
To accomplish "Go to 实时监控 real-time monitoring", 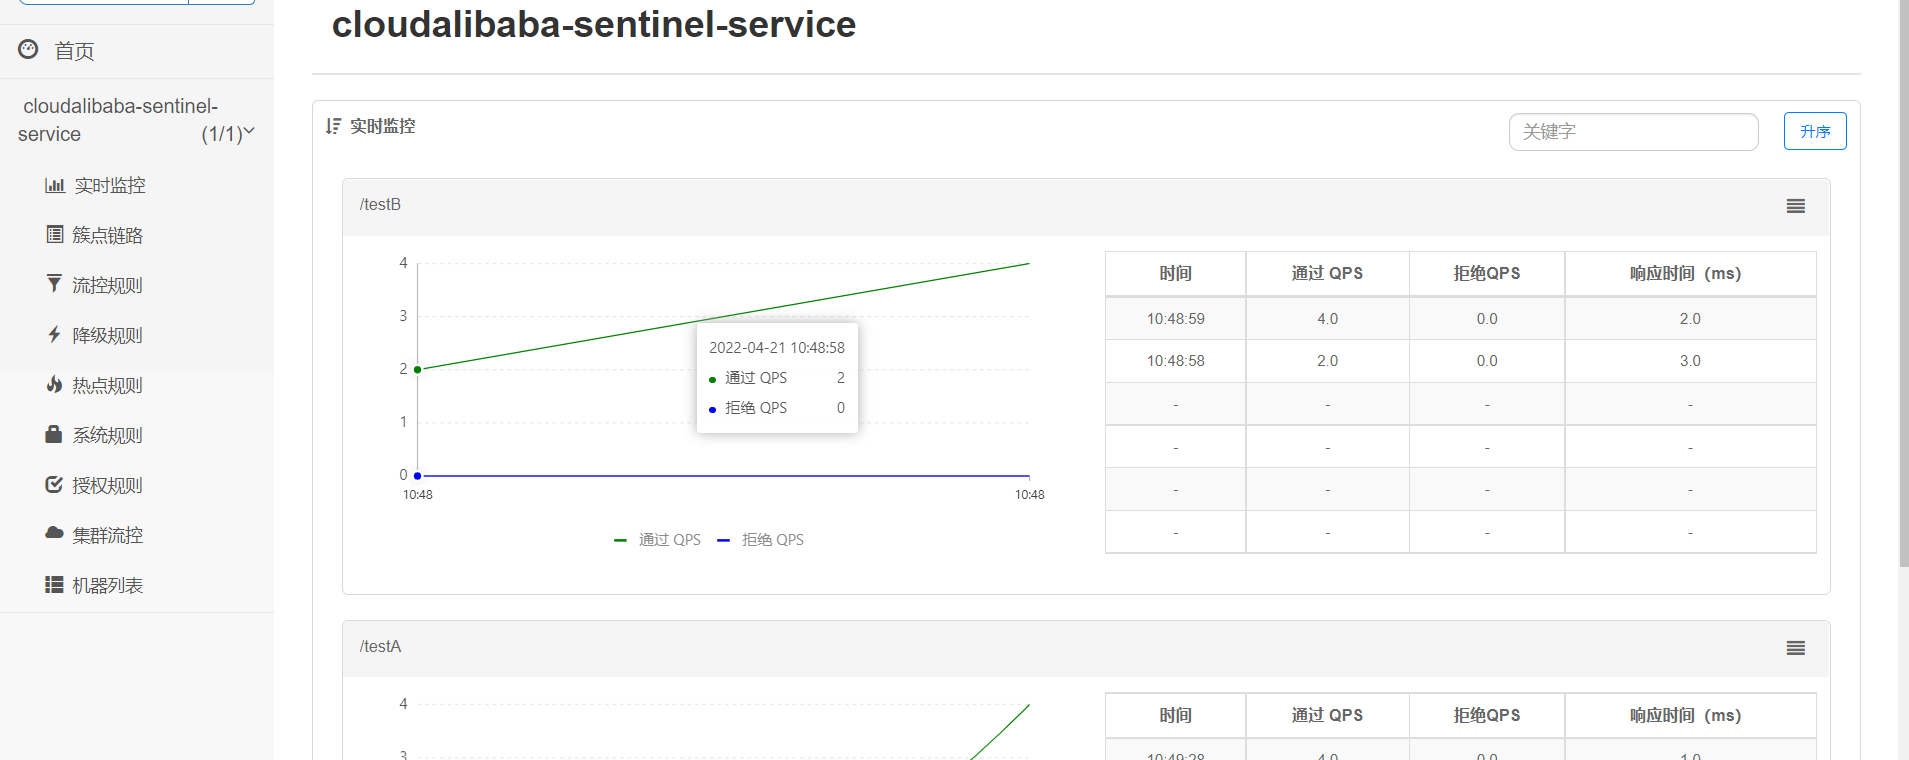I will (x=110, y=185).
